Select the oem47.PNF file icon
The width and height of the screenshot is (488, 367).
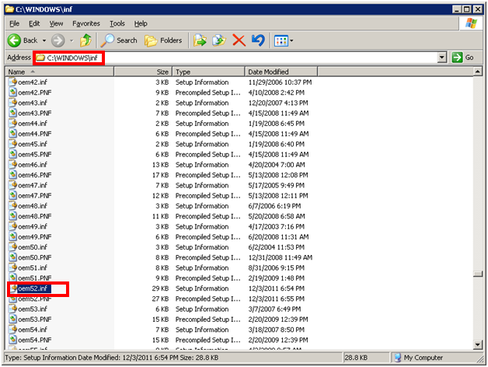coord(13,195)
